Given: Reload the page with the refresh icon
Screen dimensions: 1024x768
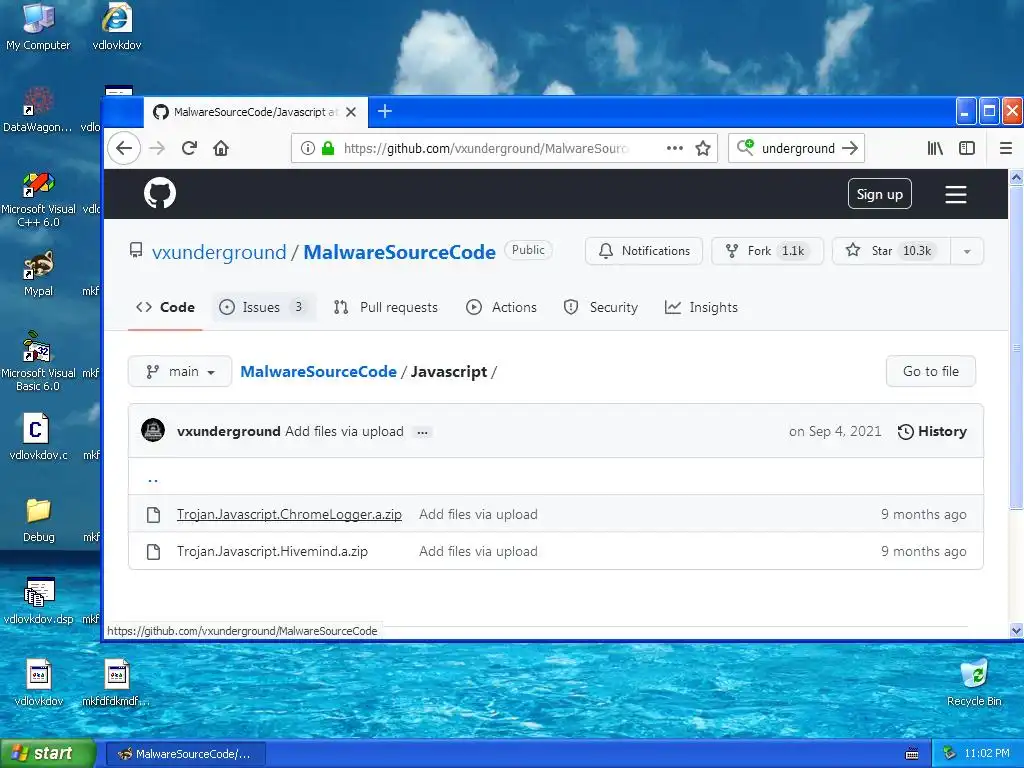Looking at the screenshot, I should click(189, 148).
